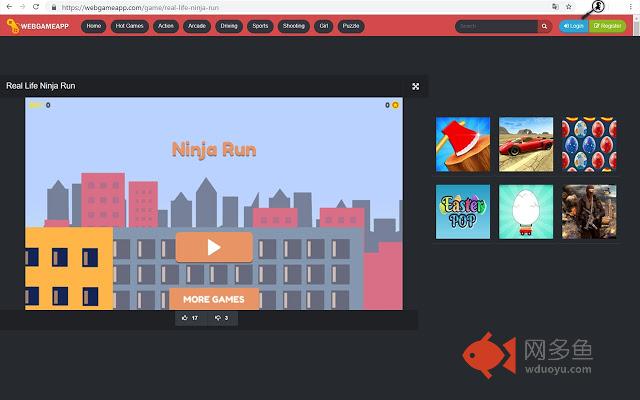
Task: Open the red sports car game thumbnail
Action: click(x=526, y=144)
